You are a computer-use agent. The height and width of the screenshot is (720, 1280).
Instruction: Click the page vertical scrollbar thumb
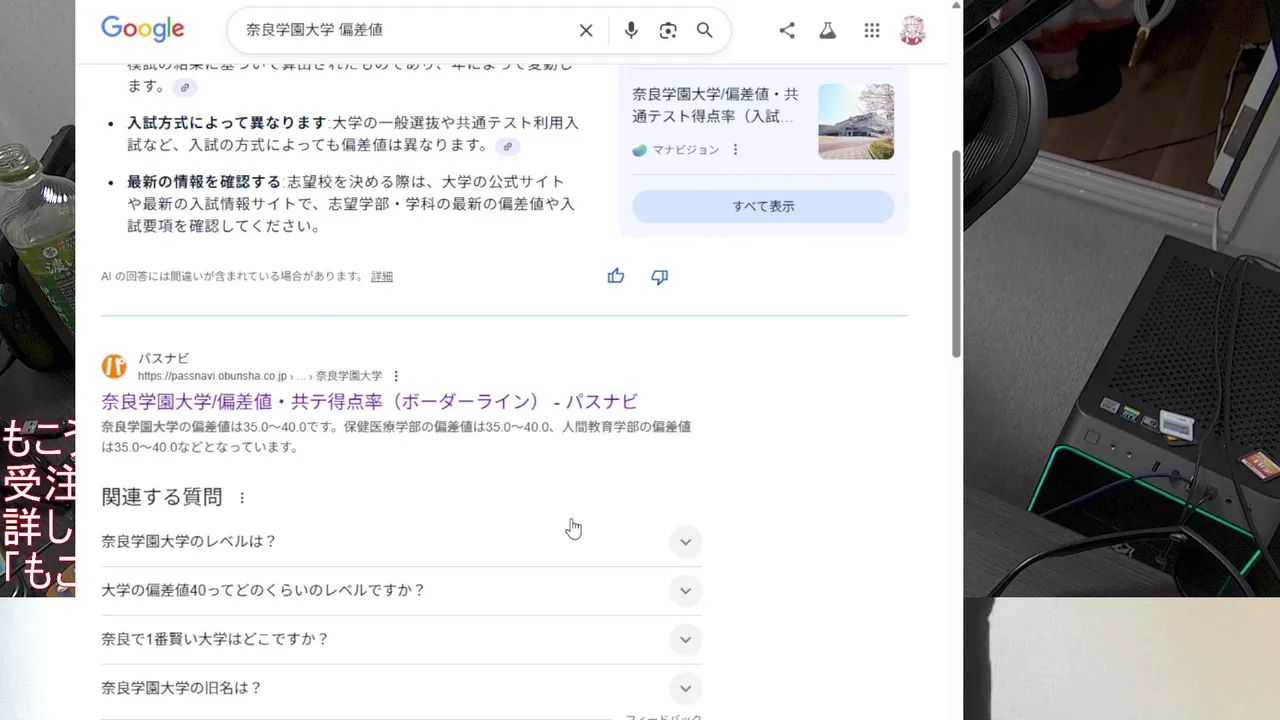tap(956, 254)
